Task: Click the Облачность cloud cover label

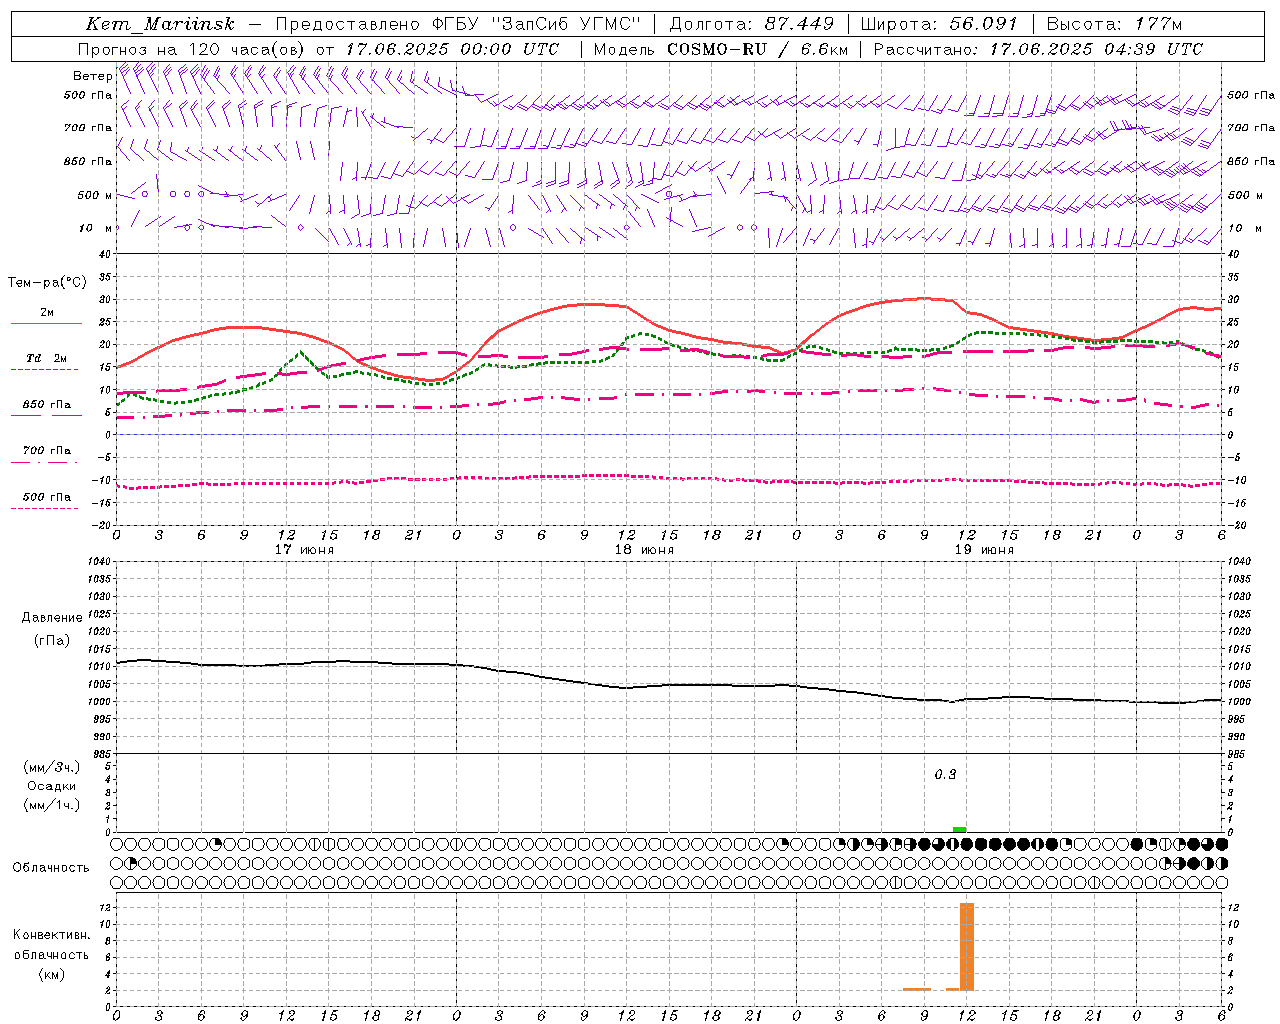Action: coord(51,868)
